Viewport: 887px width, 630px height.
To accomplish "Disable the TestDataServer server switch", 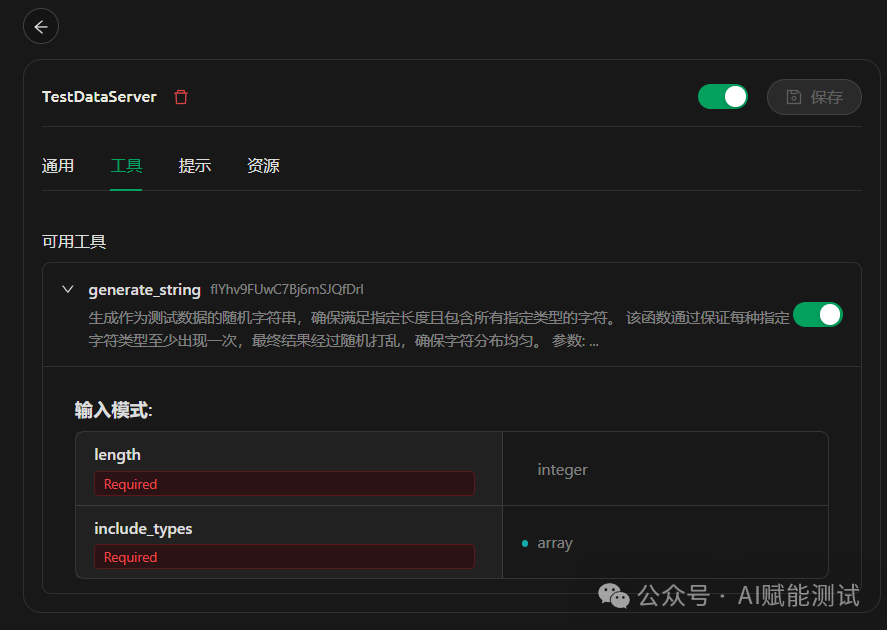I will click(x=722, y=97).
